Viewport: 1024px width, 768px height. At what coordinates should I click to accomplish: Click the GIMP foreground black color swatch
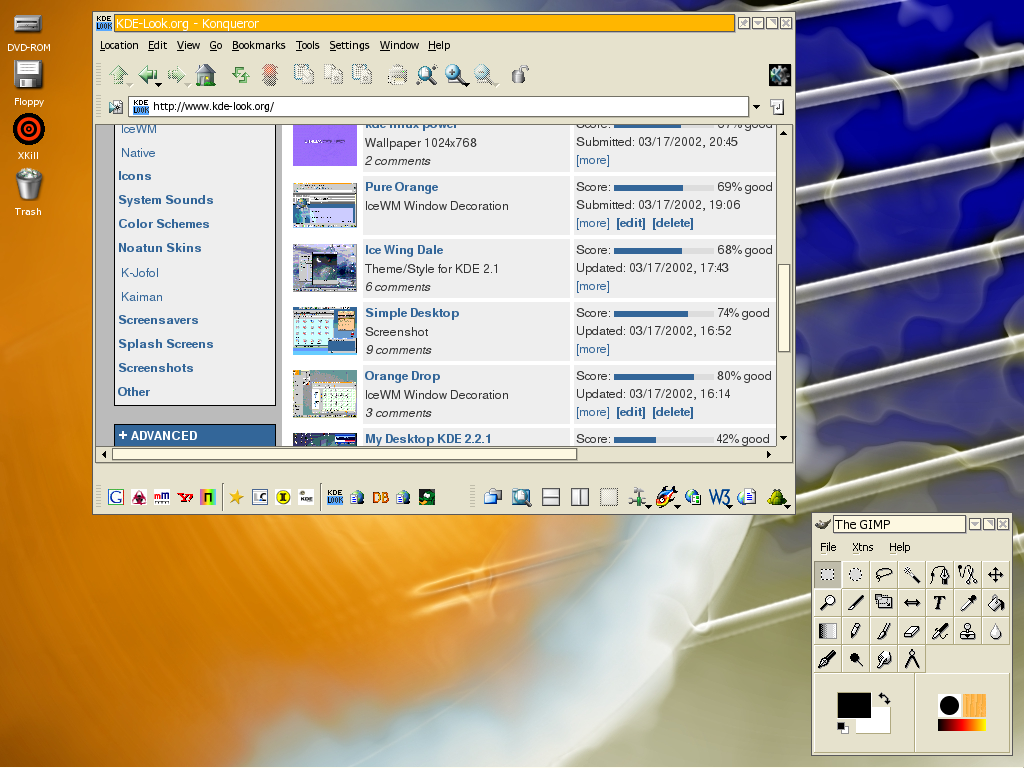pos(854,705)
